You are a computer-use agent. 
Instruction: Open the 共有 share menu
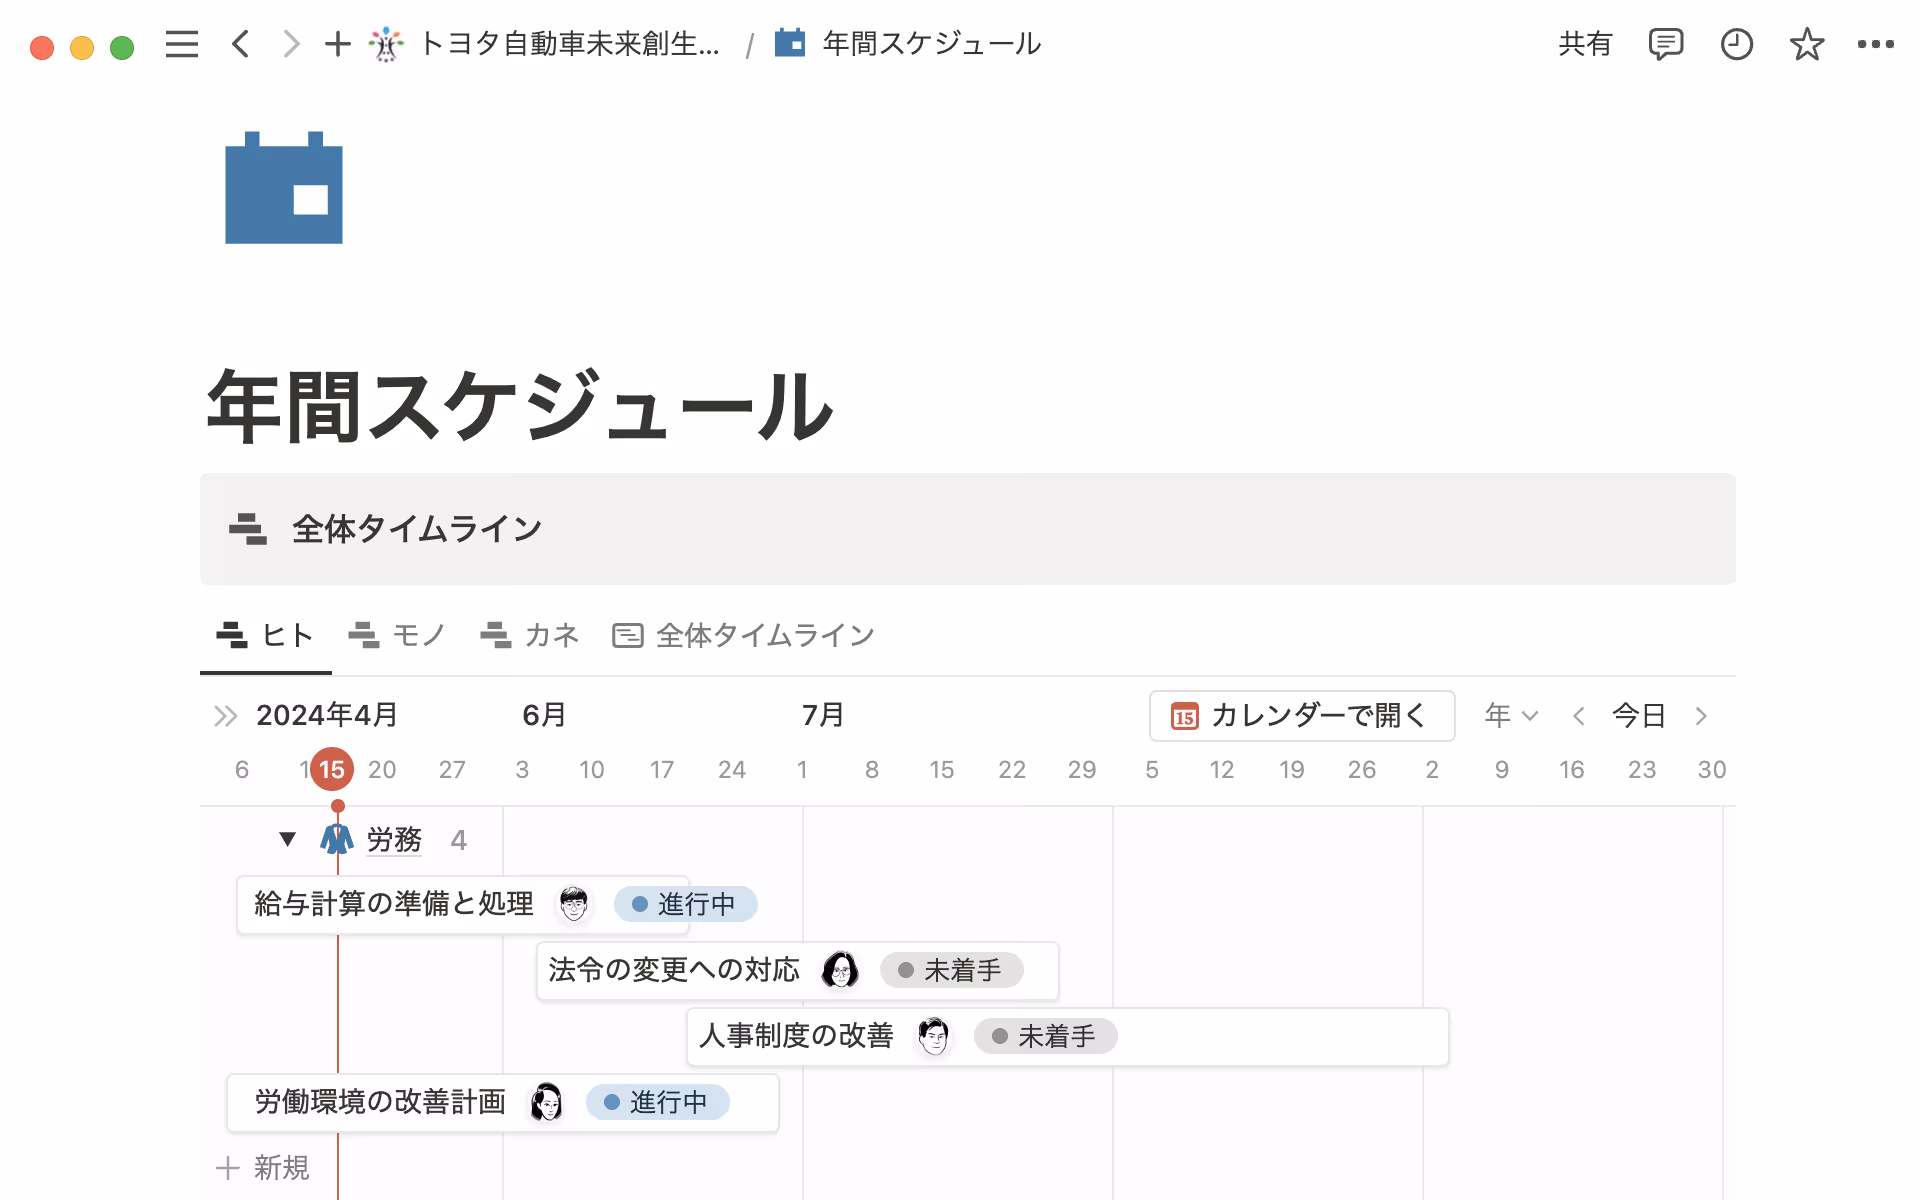tap(1585, 44)
